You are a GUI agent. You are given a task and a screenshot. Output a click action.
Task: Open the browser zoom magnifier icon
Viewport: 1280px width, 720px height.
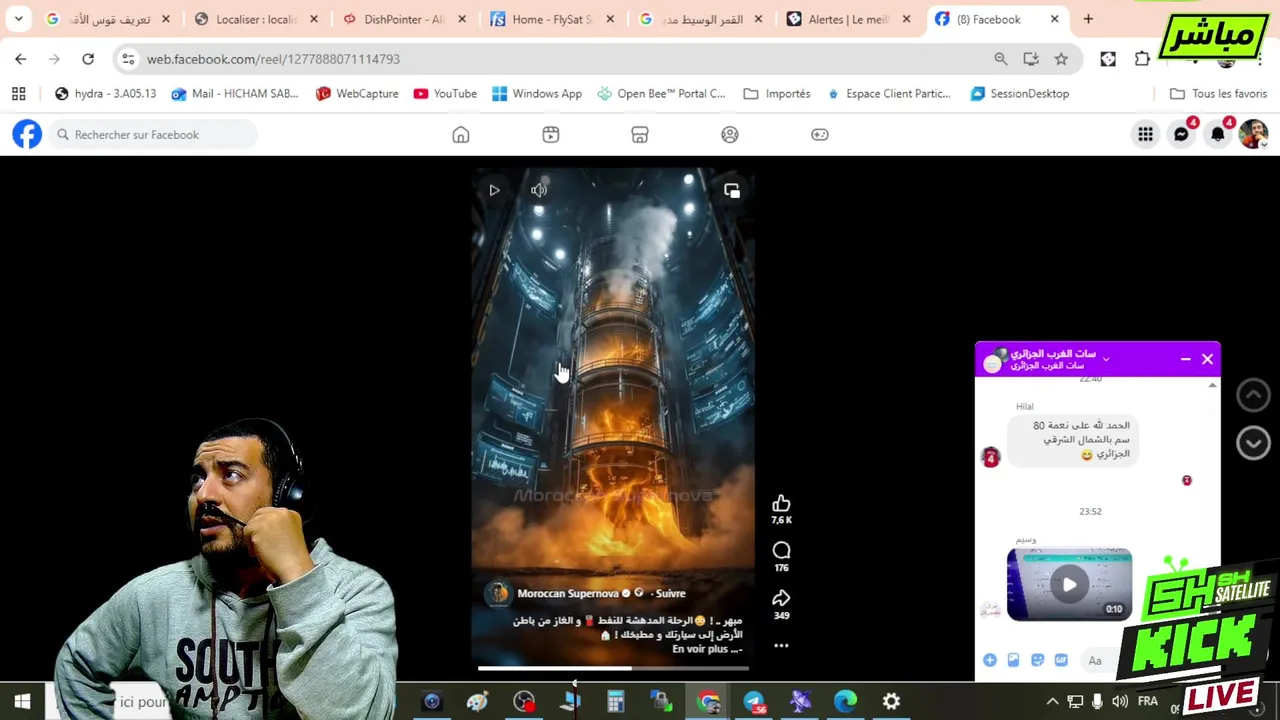tap(1001, 59)
